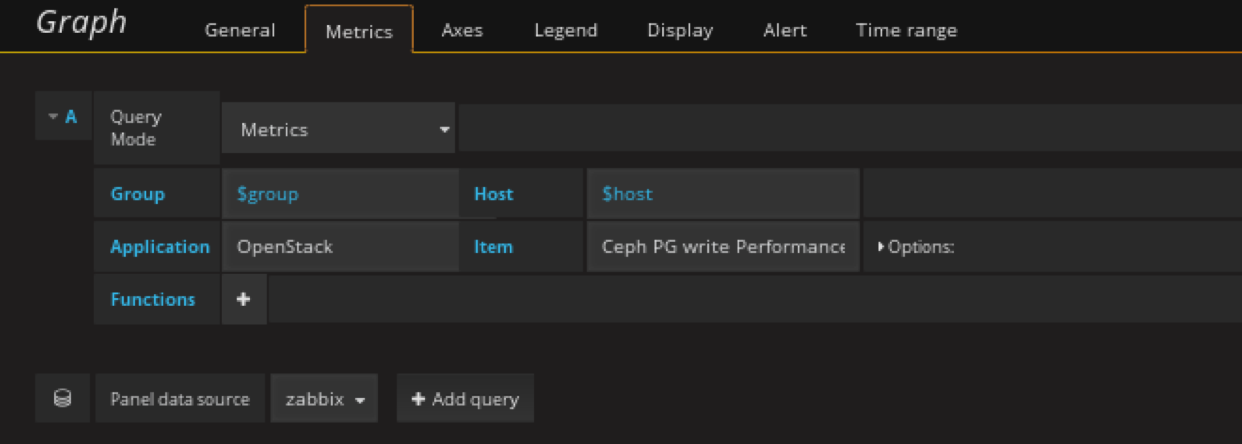Viewport: 1242px width, 444px height.
Task: Open the Time range tab
Action: 906,30
